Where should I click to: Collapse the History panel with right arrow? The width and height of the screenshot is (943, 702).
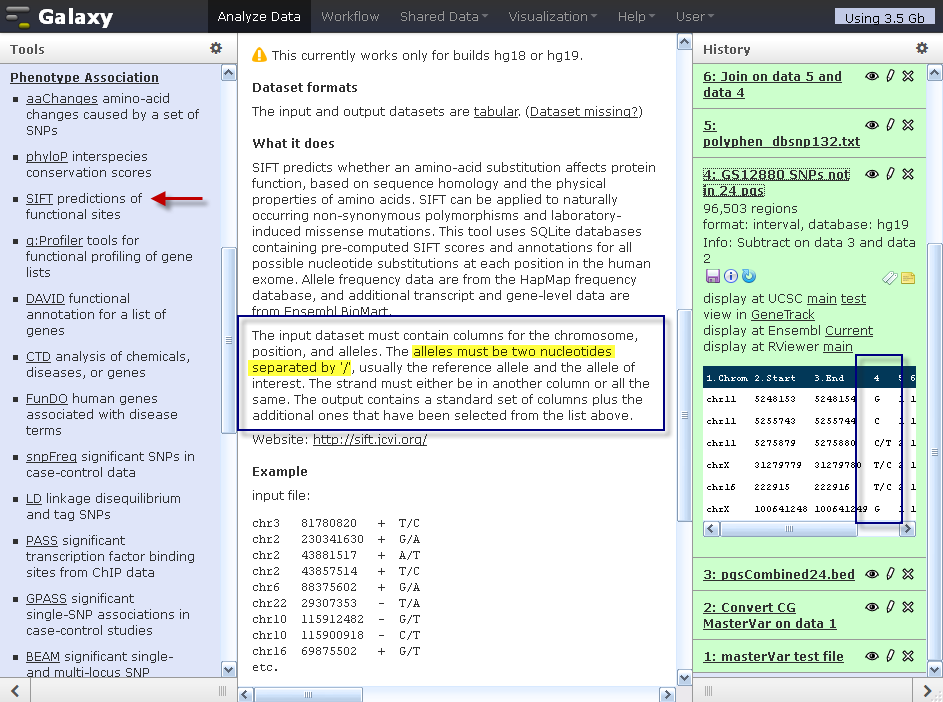[927, 691]
